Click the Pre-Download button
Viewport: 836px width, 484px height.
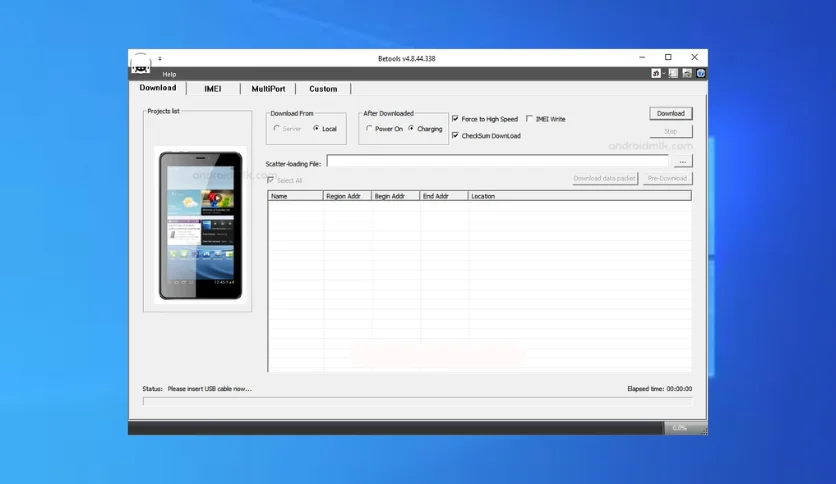[x=667, y=178]
